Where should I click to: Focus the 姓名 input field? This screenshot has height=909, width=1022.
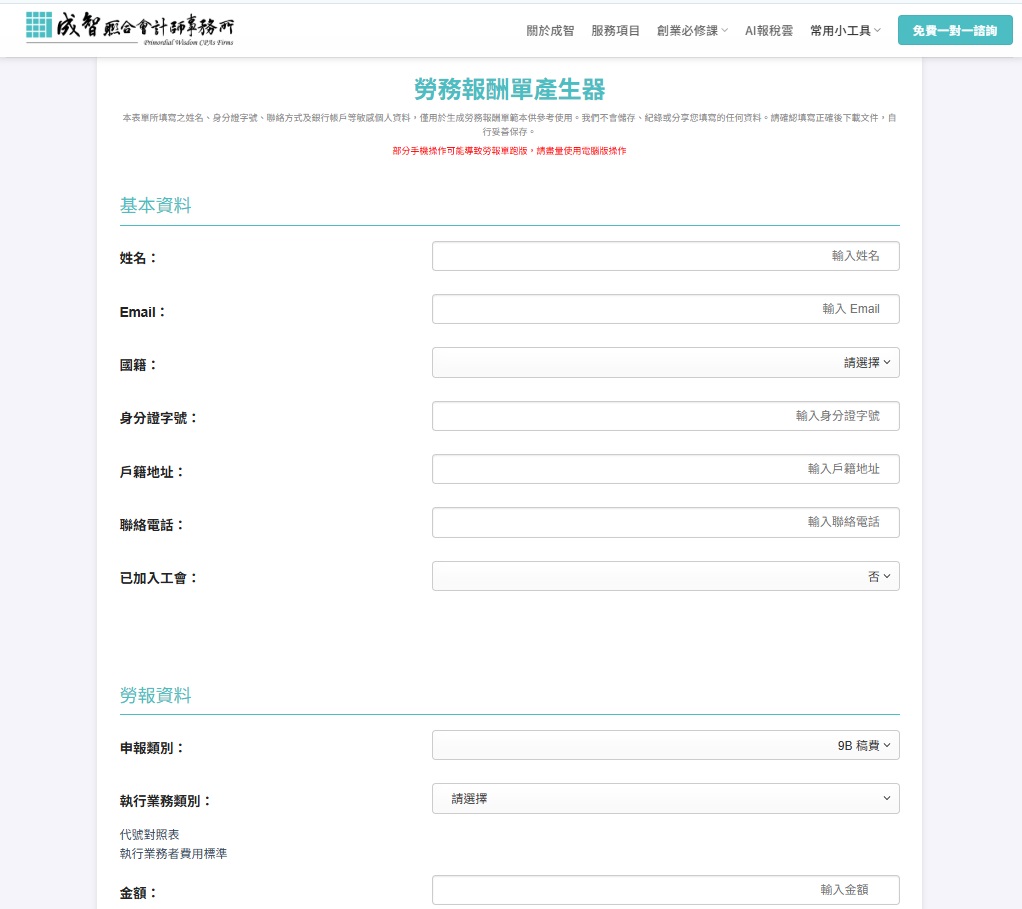point(665,256)
